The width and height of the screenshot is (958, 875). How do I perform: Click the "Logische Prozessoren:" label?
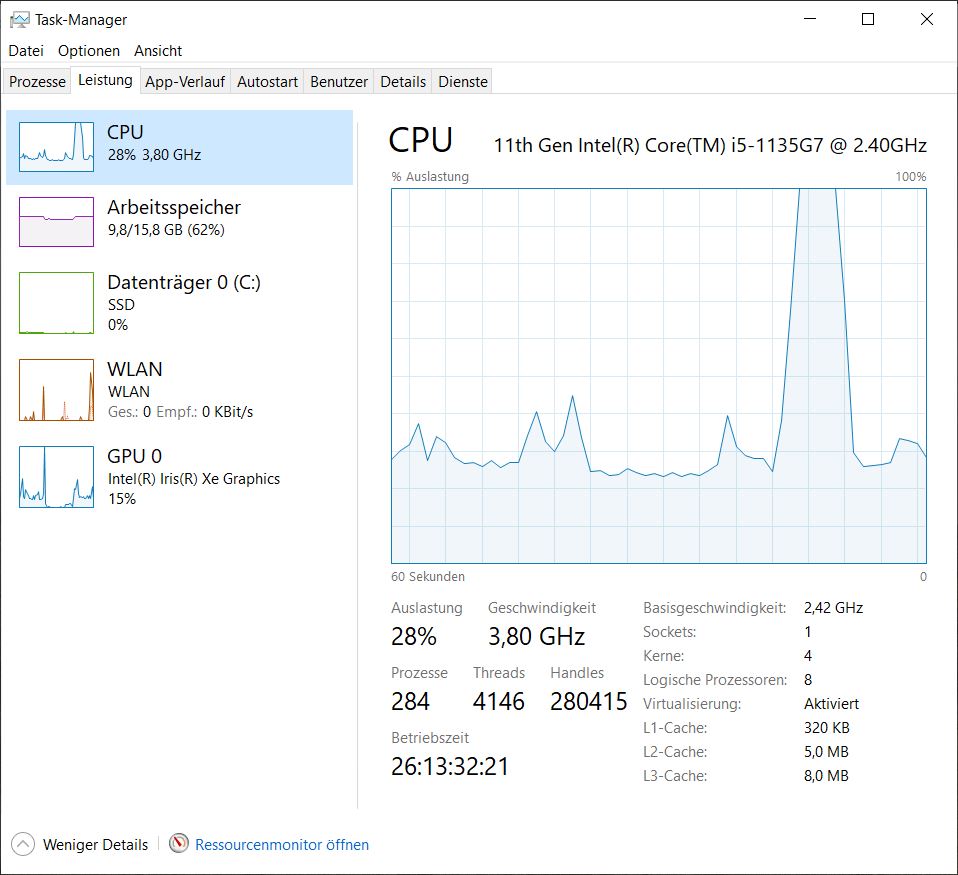tap(715, 680)
